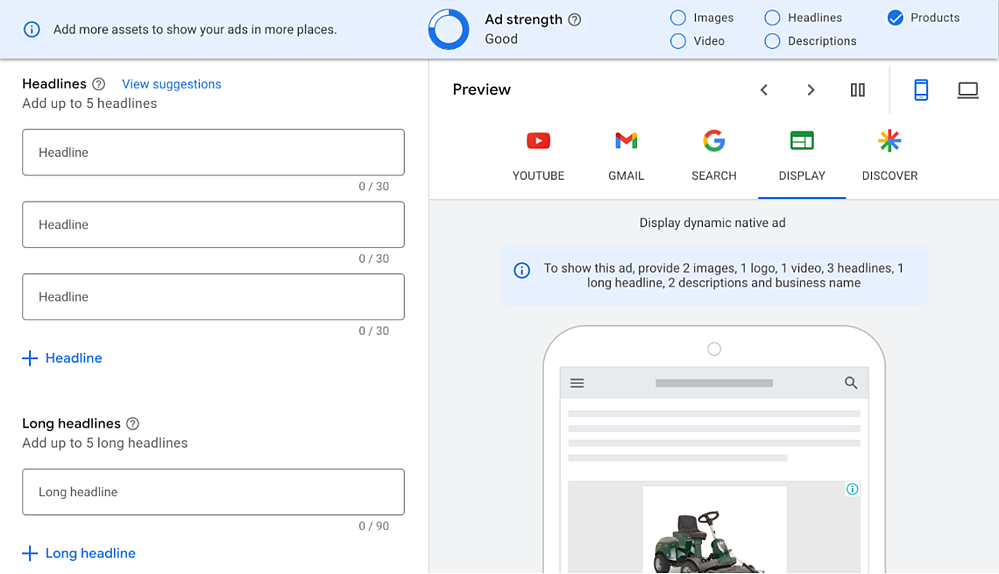The height and width of the screenshot is (574, 999).
Task: Click the Ad strength progress ring
Action: point(449,29)
